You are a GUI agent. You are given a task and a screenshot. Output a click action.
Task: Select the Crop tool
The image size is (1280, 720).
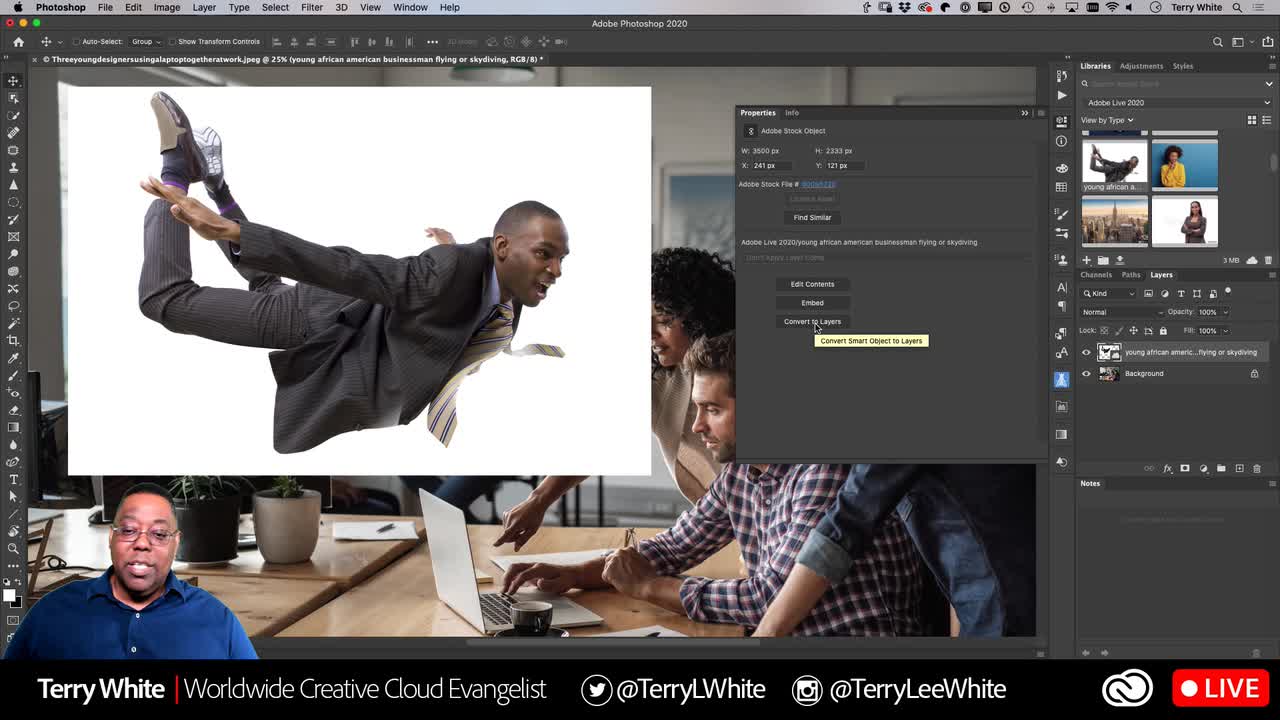coord(13,339)
